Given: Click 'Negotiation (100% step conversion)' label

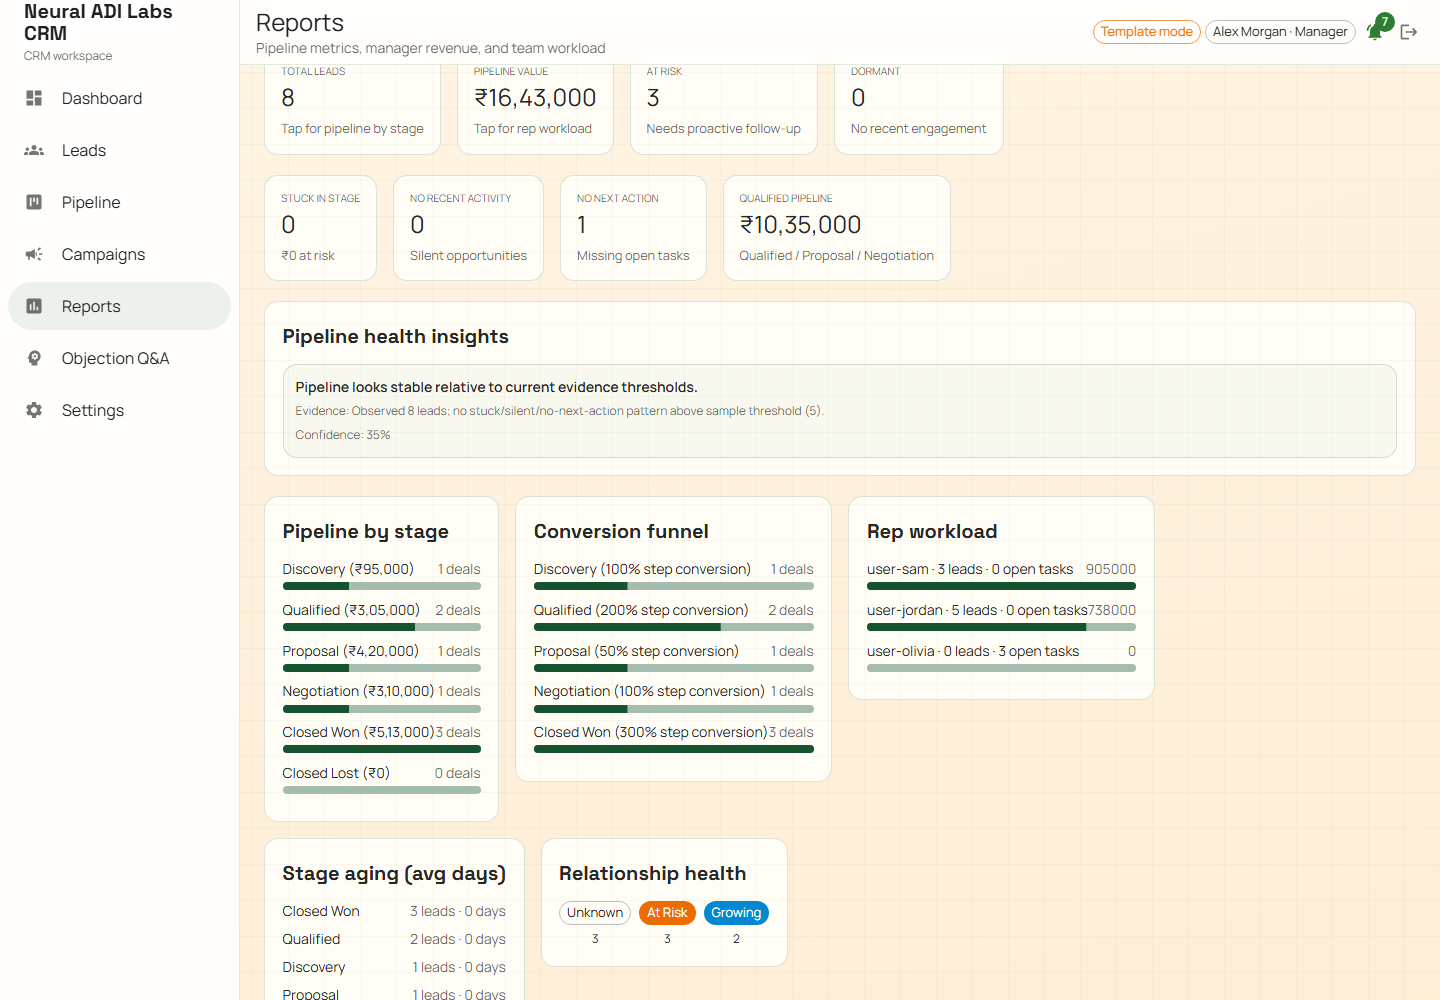Looking at the screenshot, I should tap(649, 691).
